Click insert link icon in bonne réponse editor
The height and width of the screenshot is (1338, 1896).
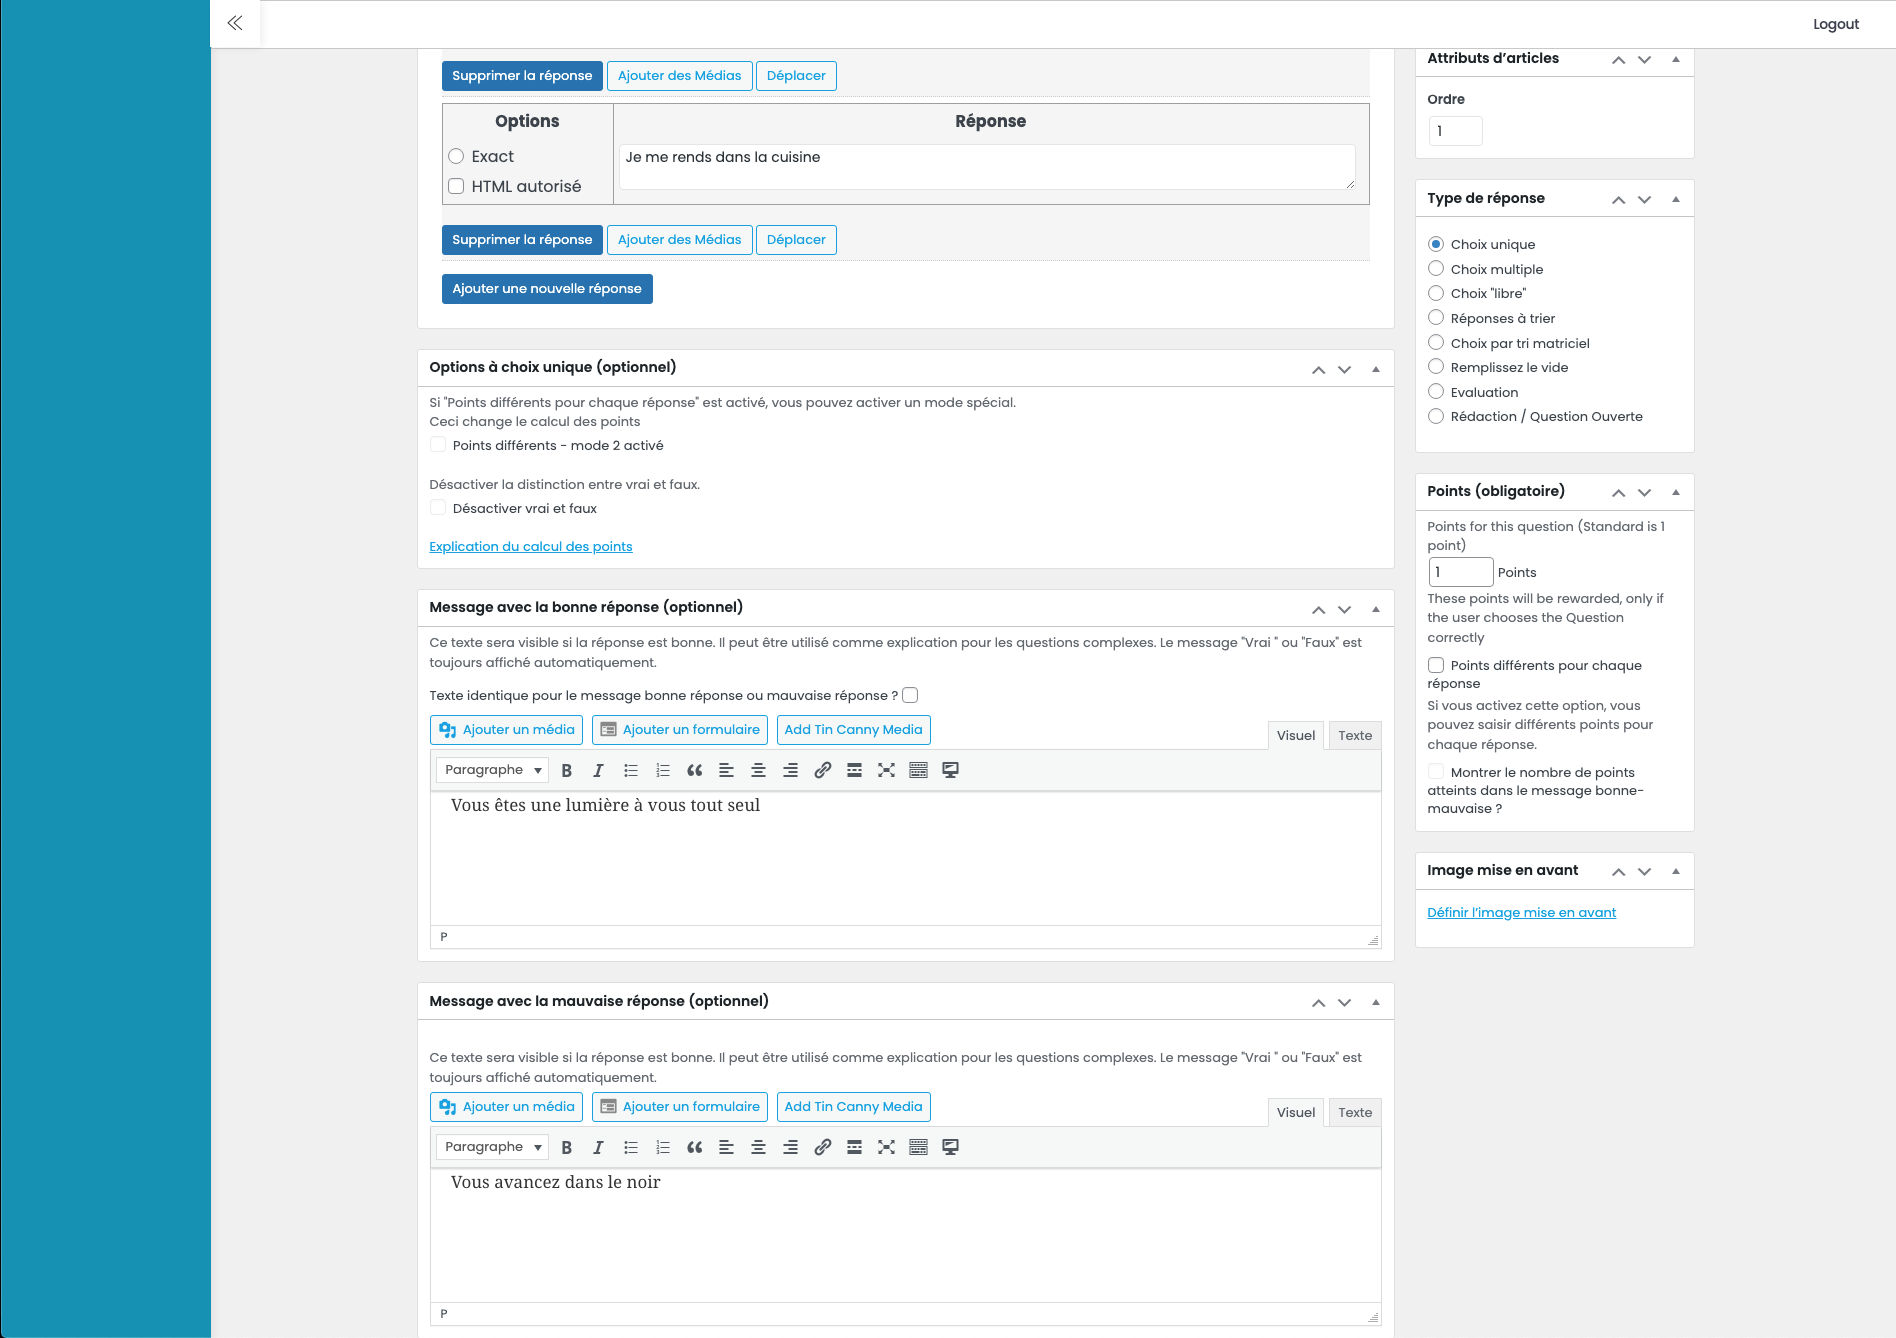[822, 770]
